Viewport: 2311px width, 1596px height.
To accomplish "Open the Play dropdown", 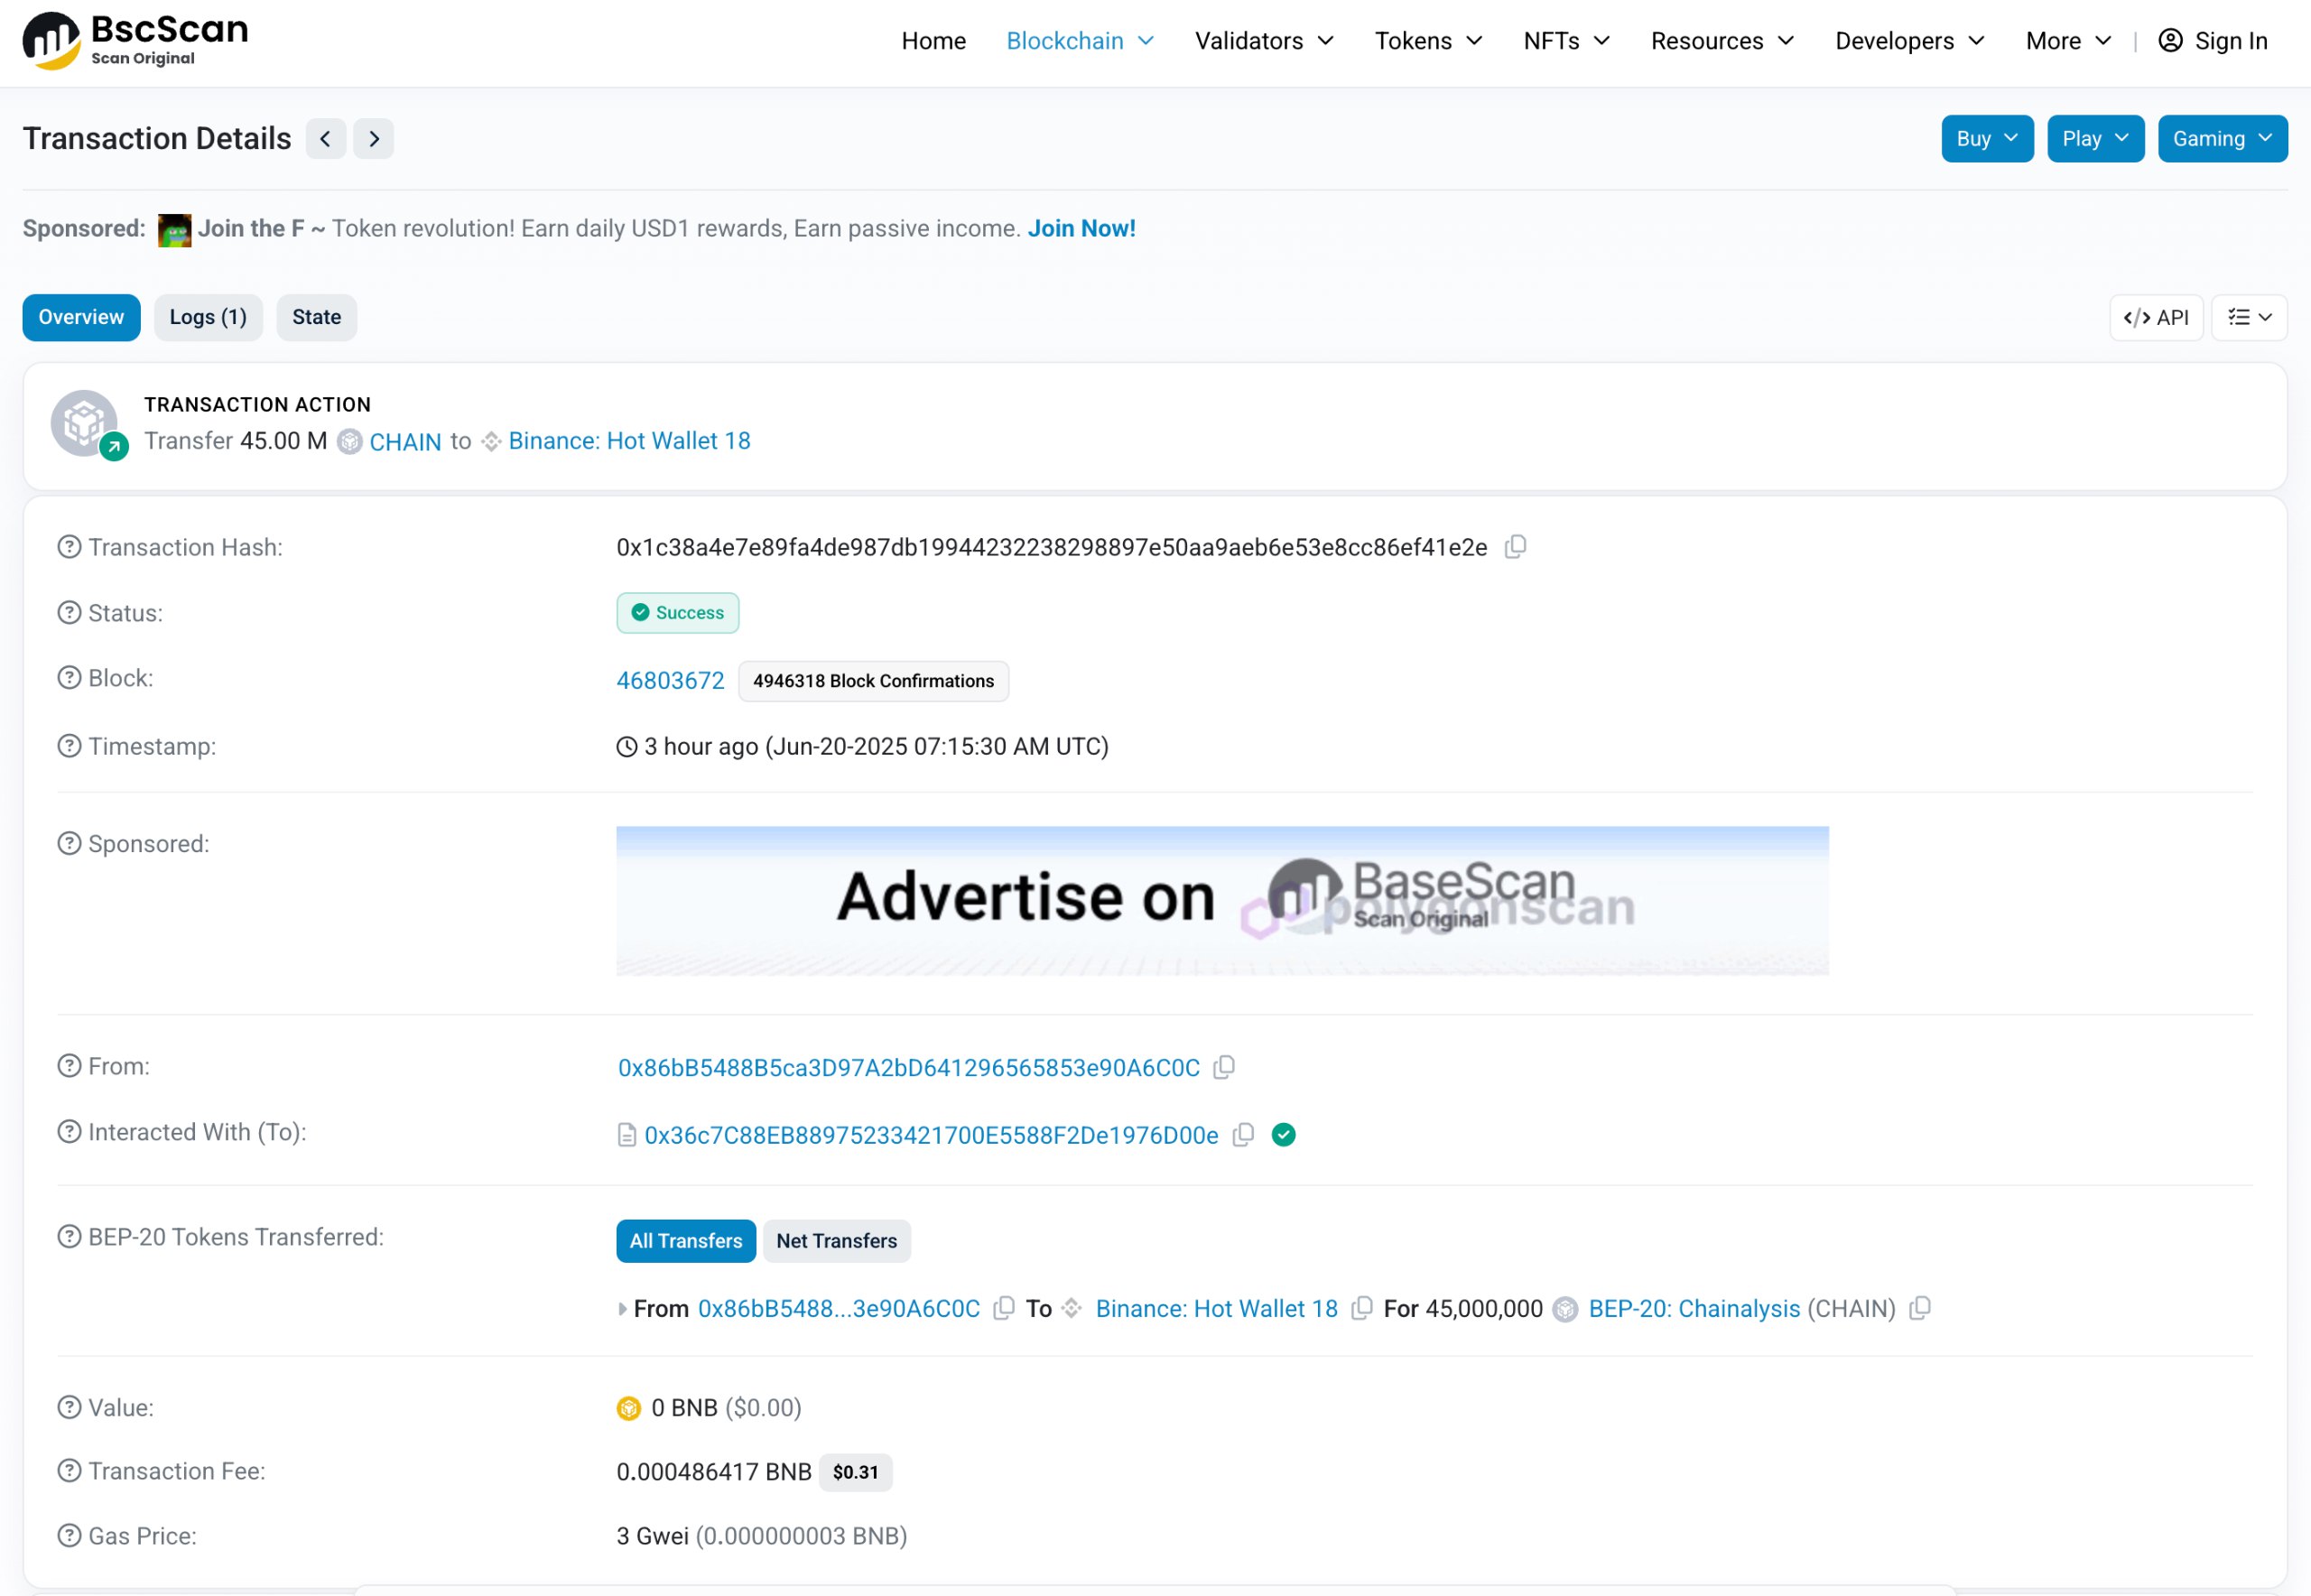I will point(2095,139).
